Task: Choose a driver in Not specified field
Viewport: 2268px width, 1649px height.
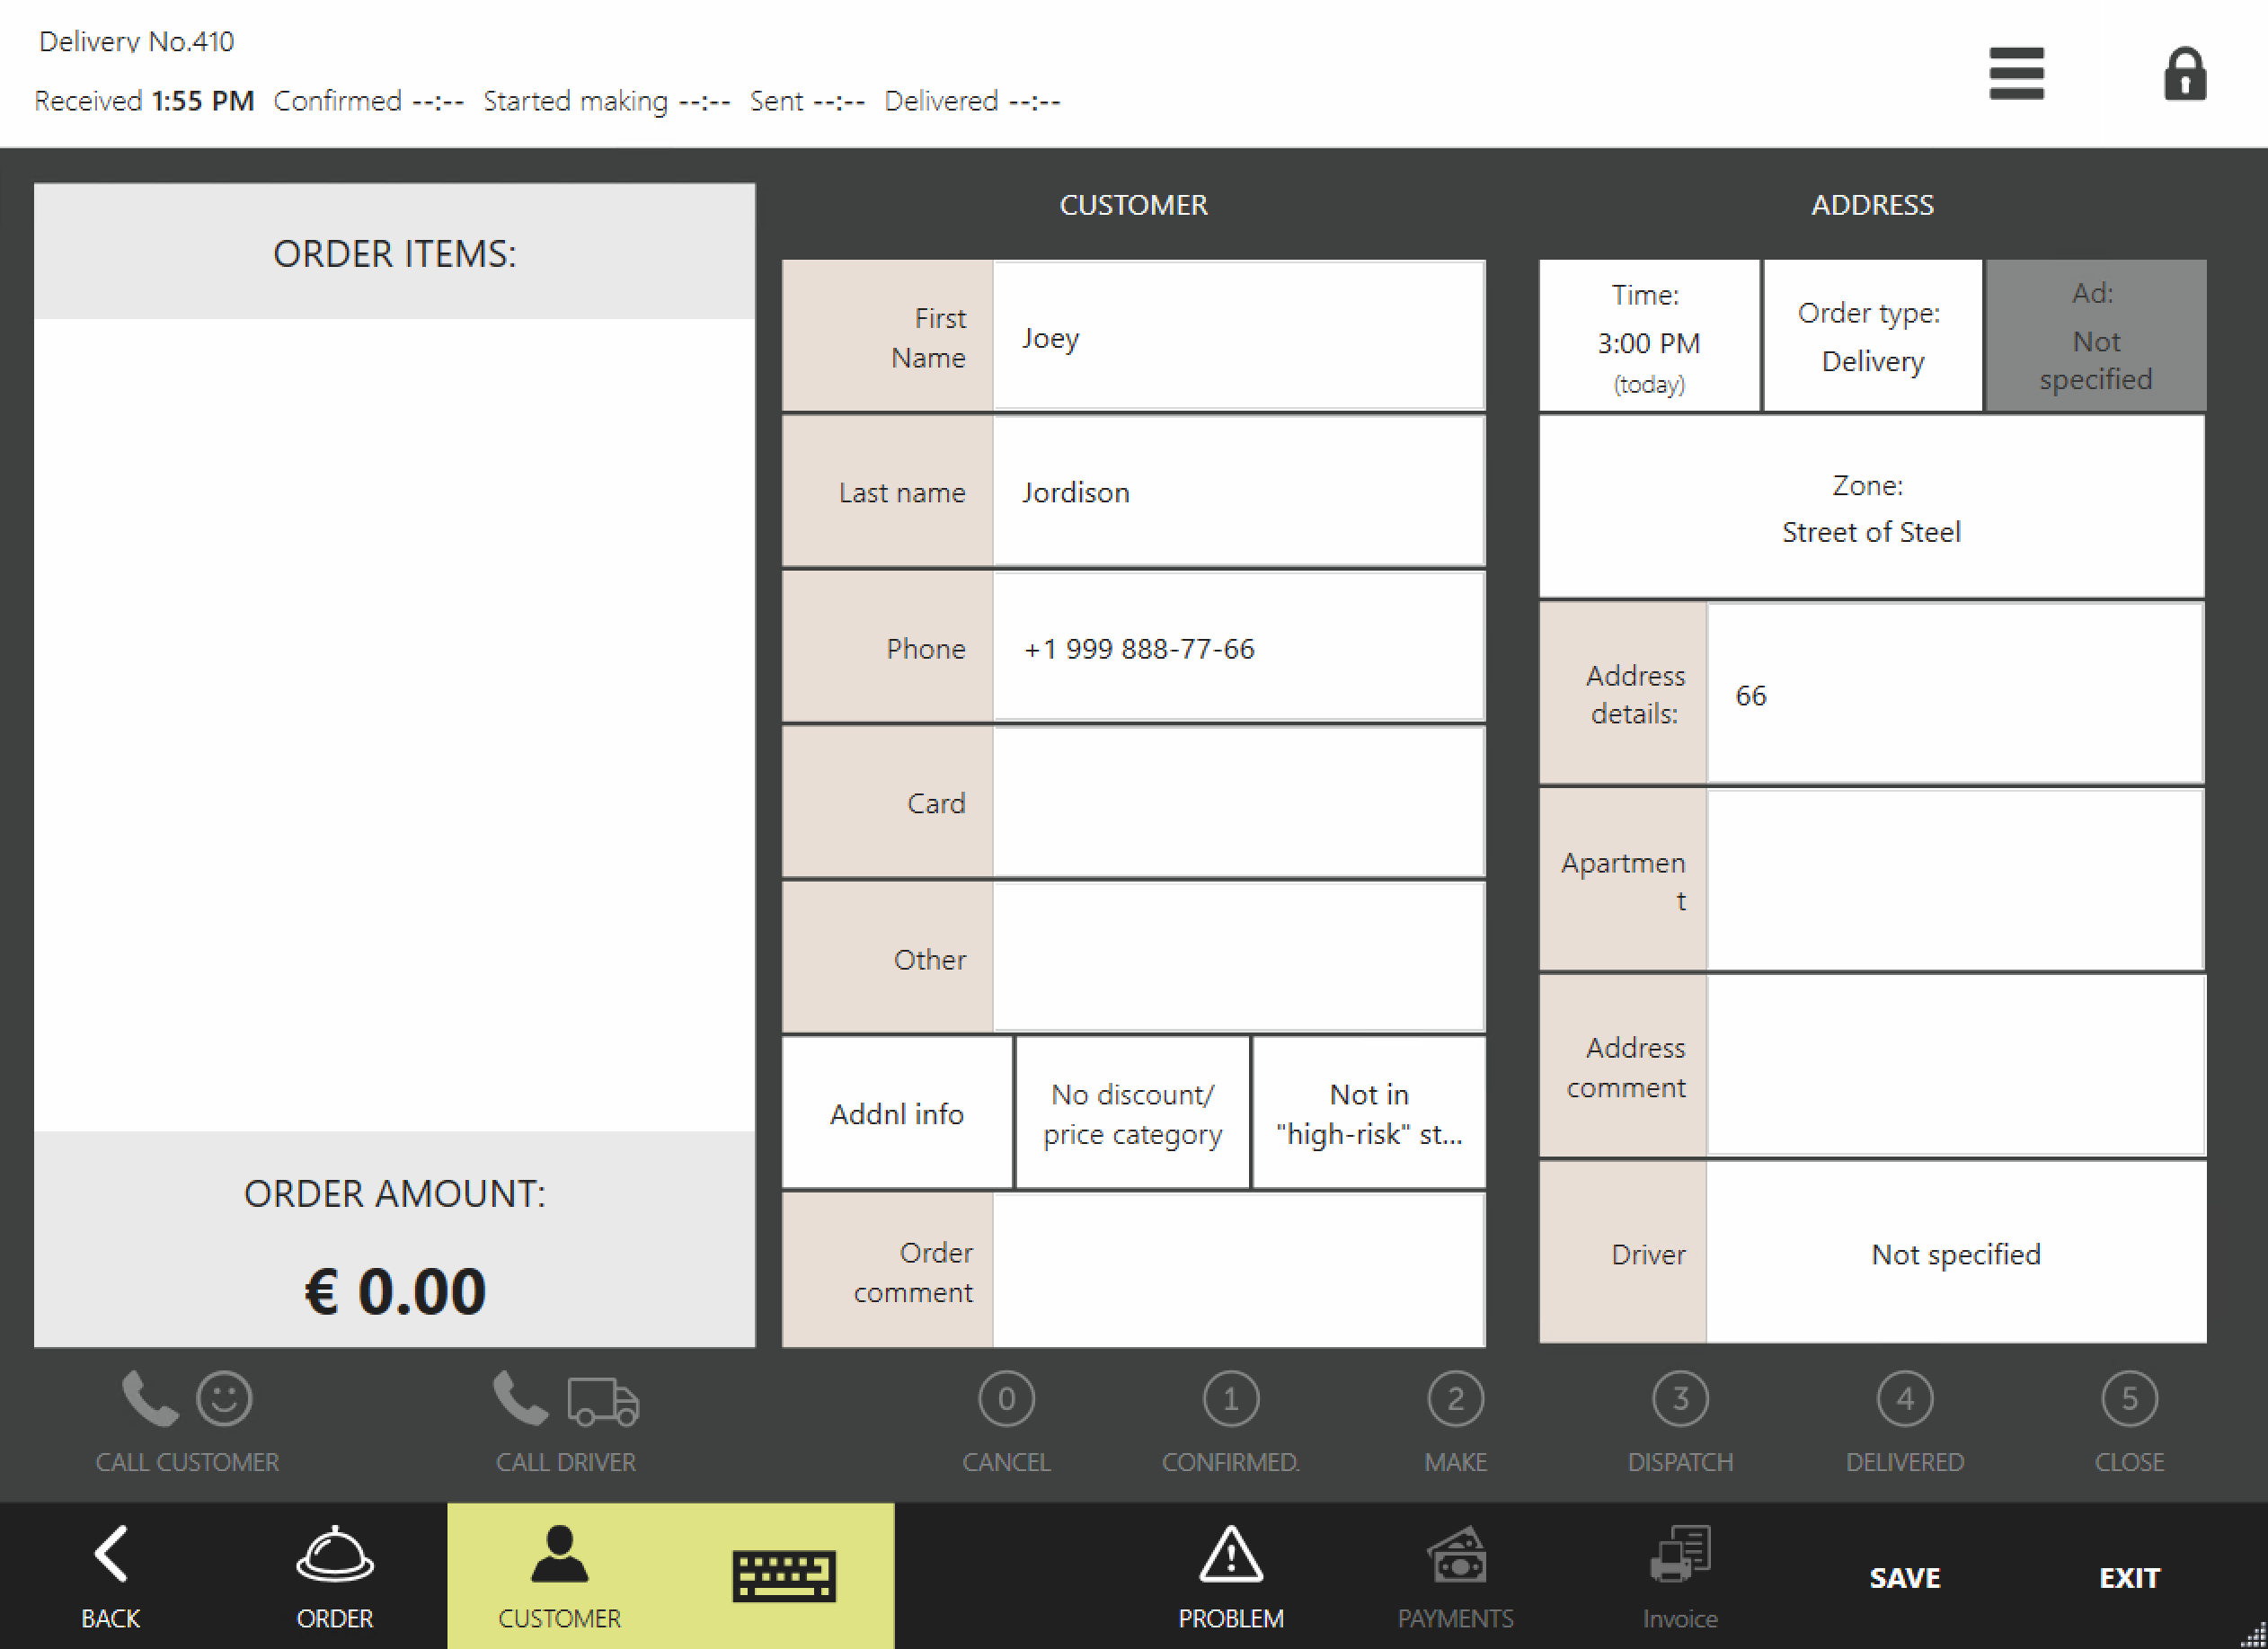Action: click(x=1955, y=1253)
